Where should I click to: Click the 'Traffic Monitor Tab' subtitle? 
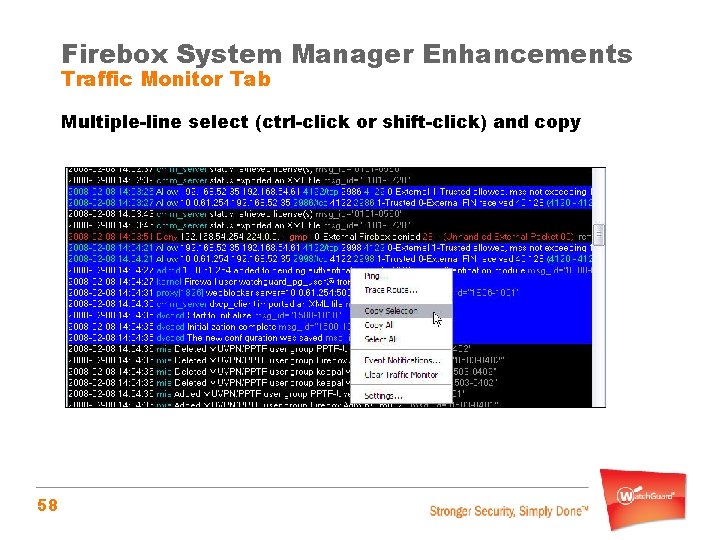tap(166, 79)
